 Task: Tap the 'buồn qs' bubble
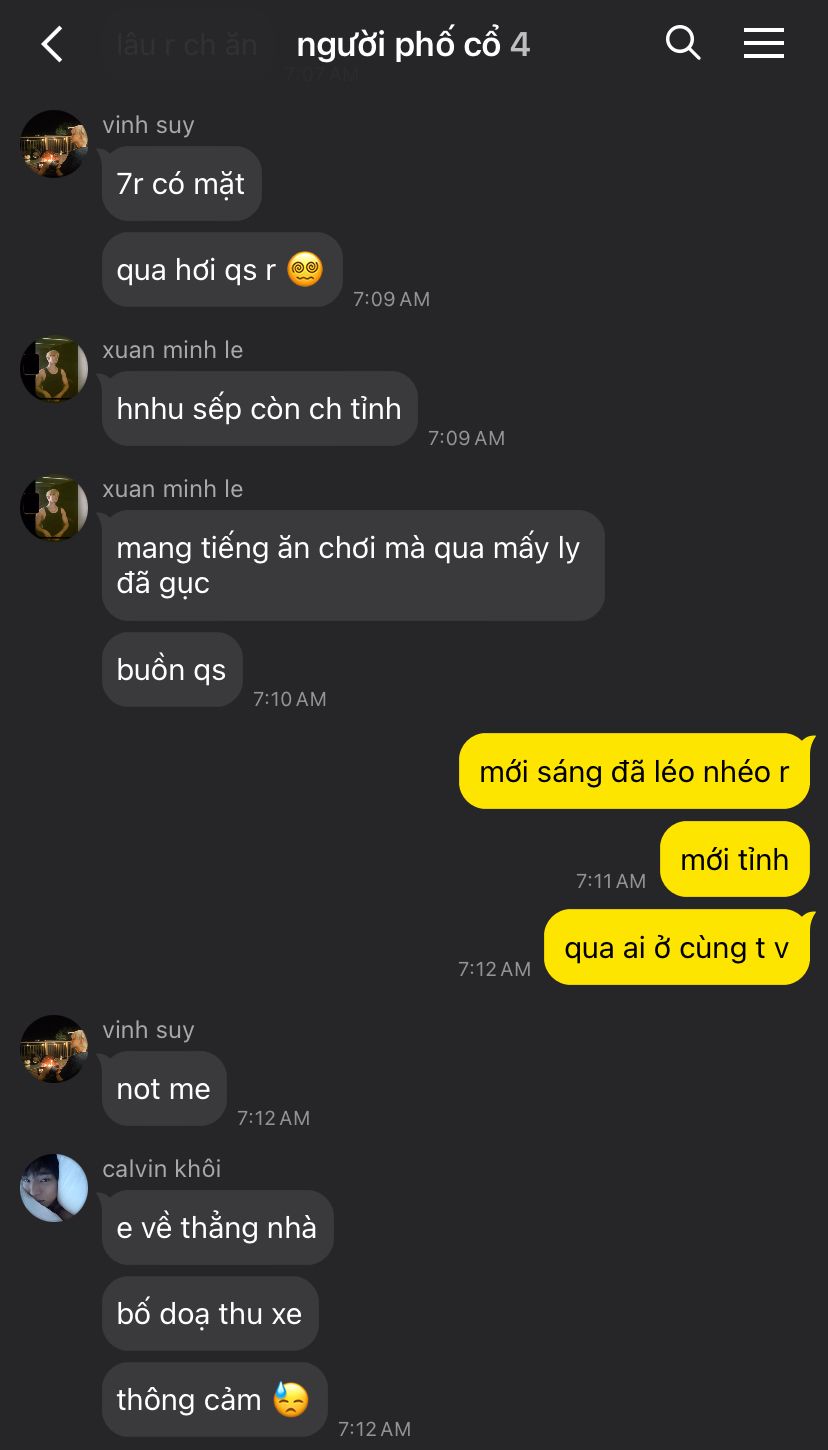click(x=172, y=670)
